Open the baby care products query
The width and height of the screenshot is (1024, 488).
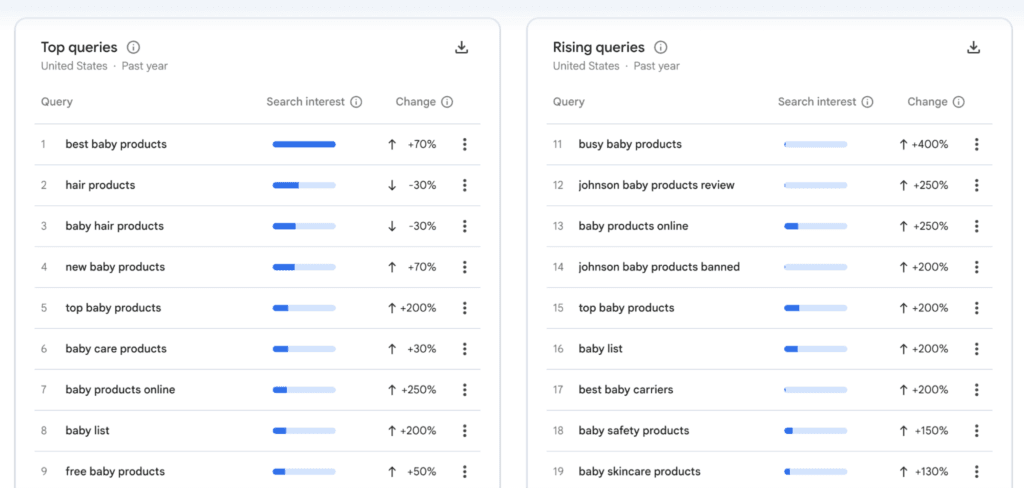coord(116,349)
